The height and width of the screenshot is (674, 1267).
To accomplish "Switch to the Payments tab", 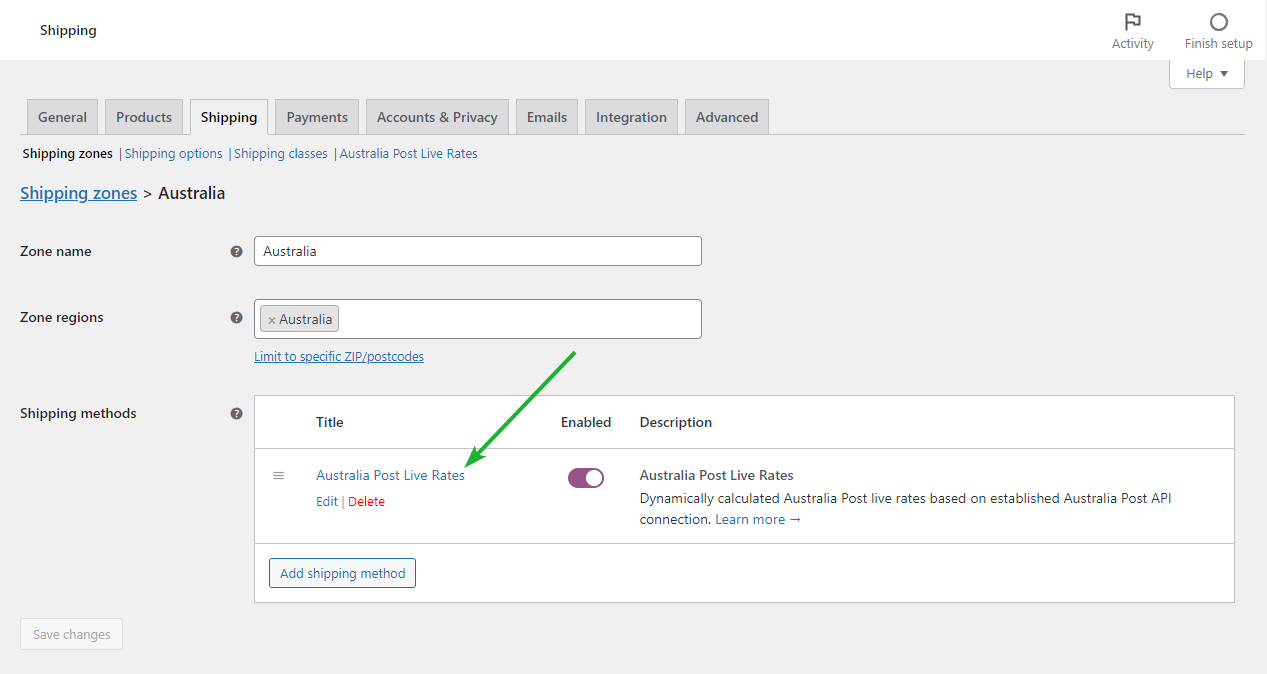I will [316, 116].
